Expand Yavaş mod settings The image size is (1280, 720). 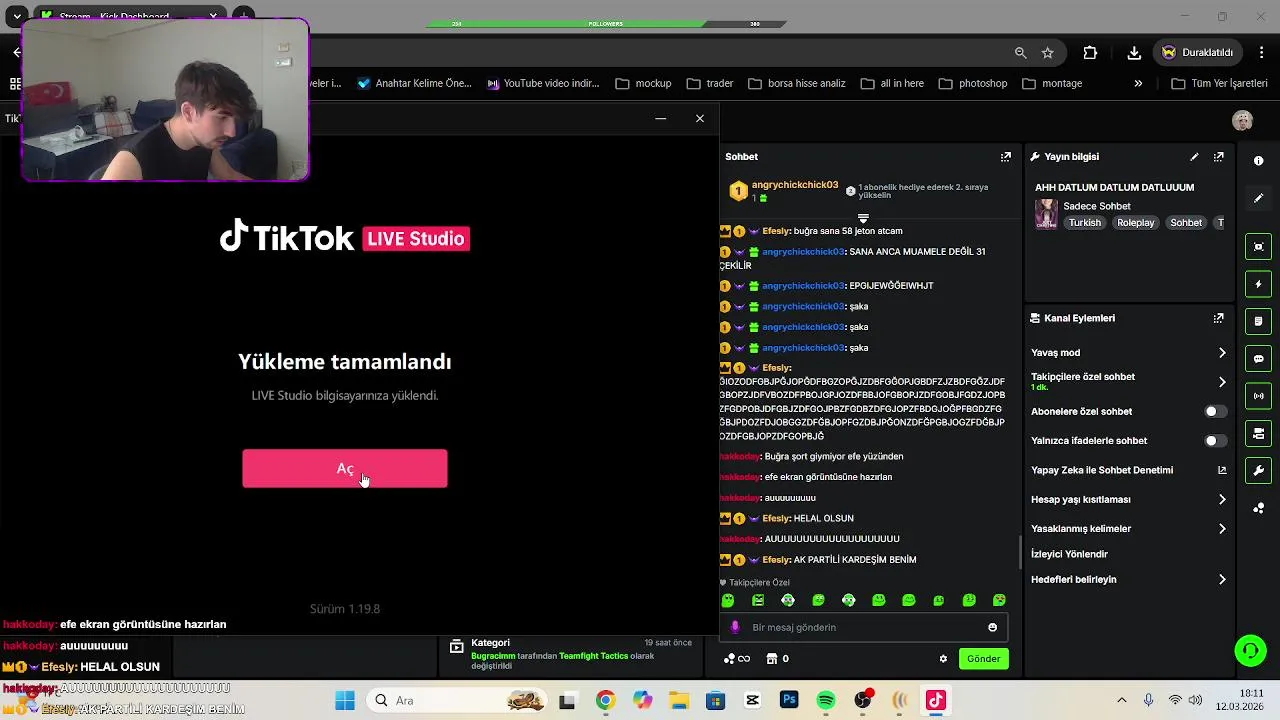coord(1221,353)
